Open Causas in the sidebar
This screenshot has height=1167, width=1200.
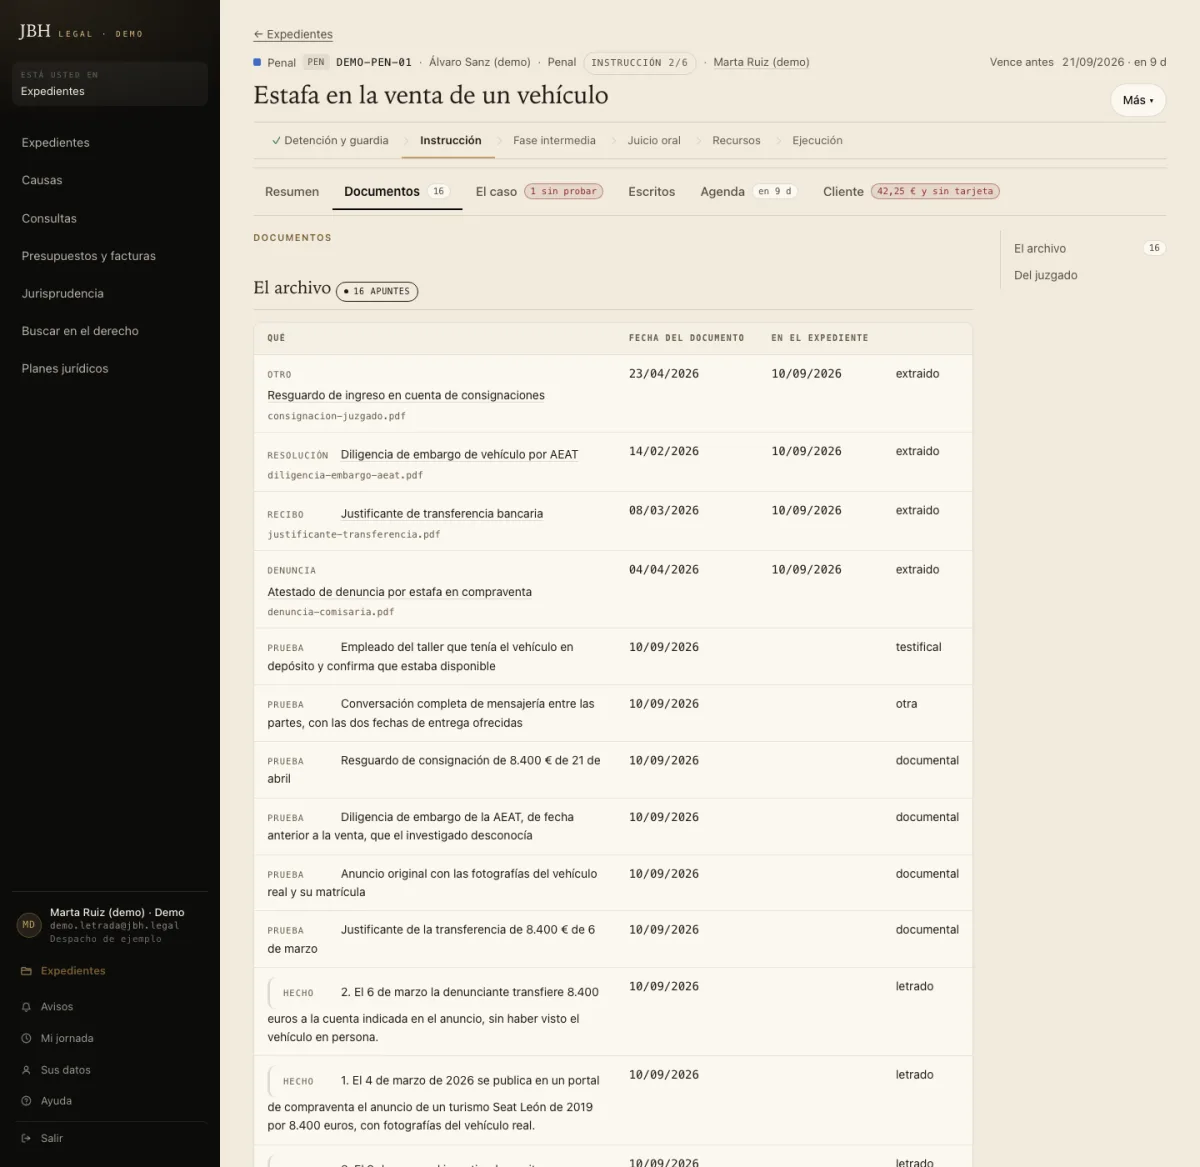[42, 181]
